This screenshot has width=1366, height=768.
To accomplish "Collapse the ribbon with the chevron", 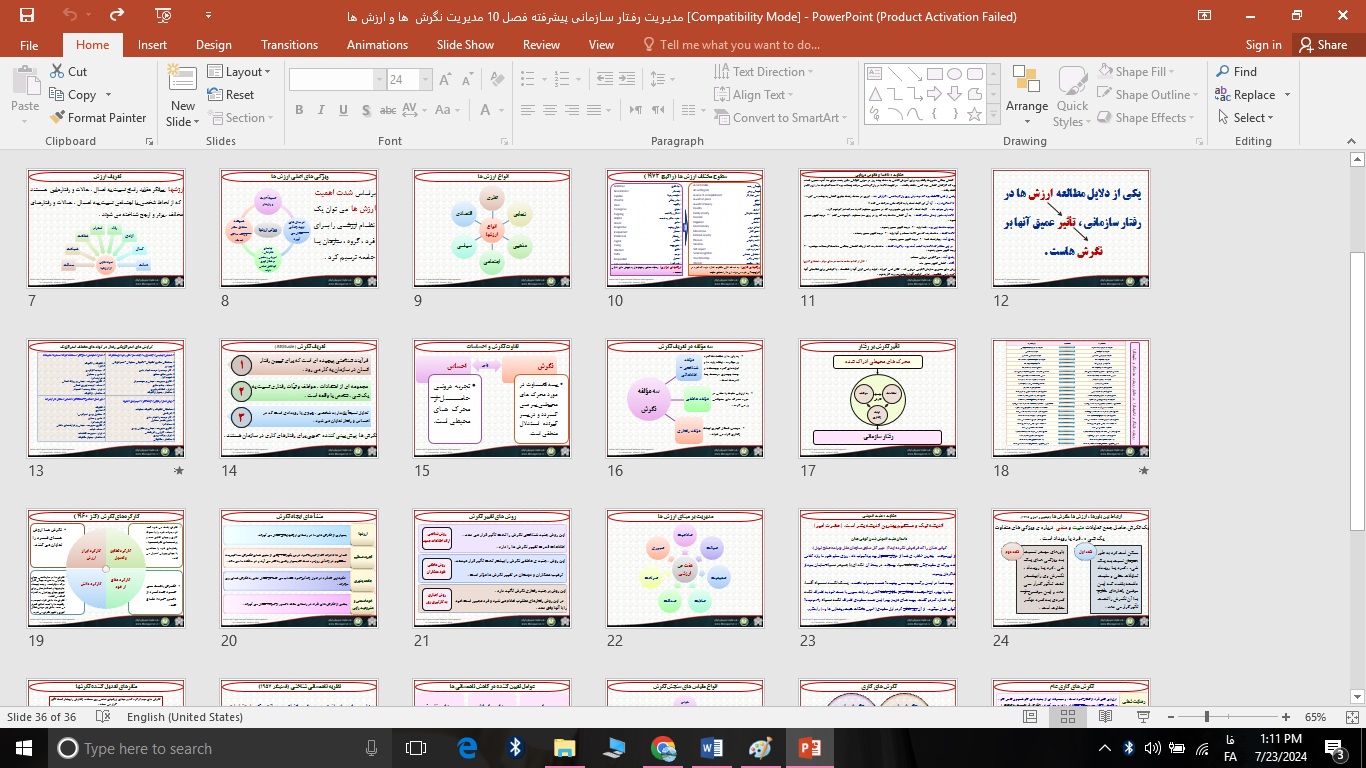I will tap(1351, 142).
